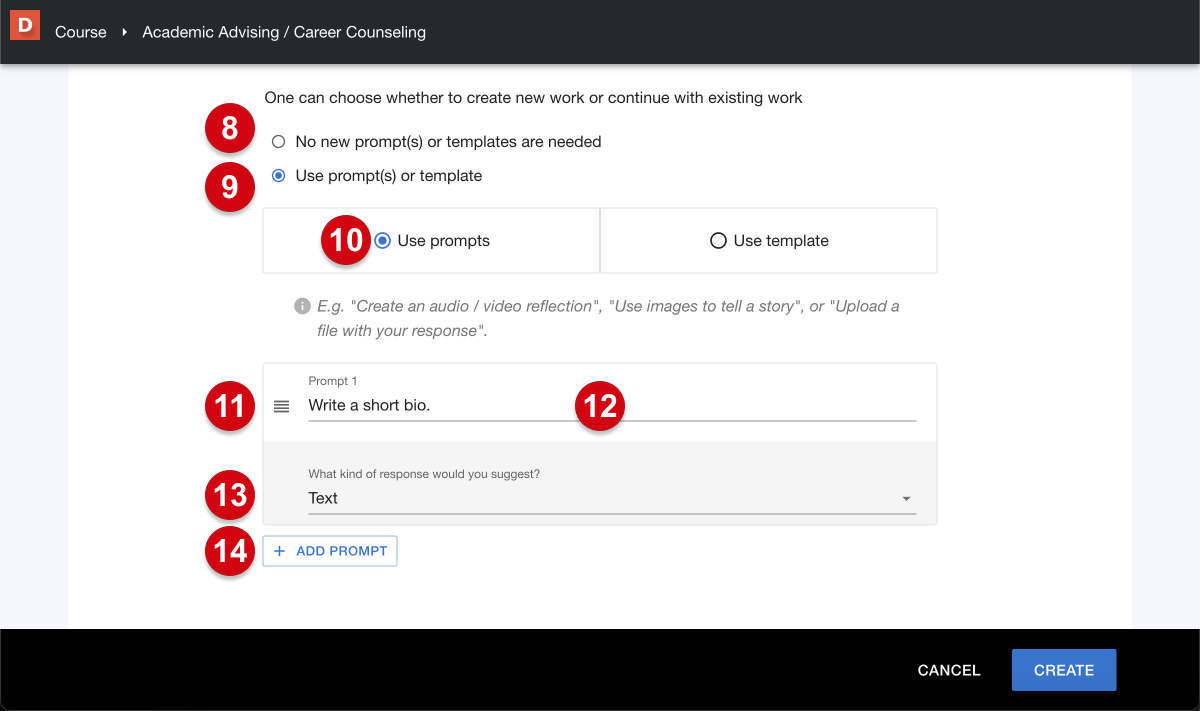This screenshot has width=1200, height=711.
Task: Enable the 'Use prompts' option
Action: click(x=381, y=240)
